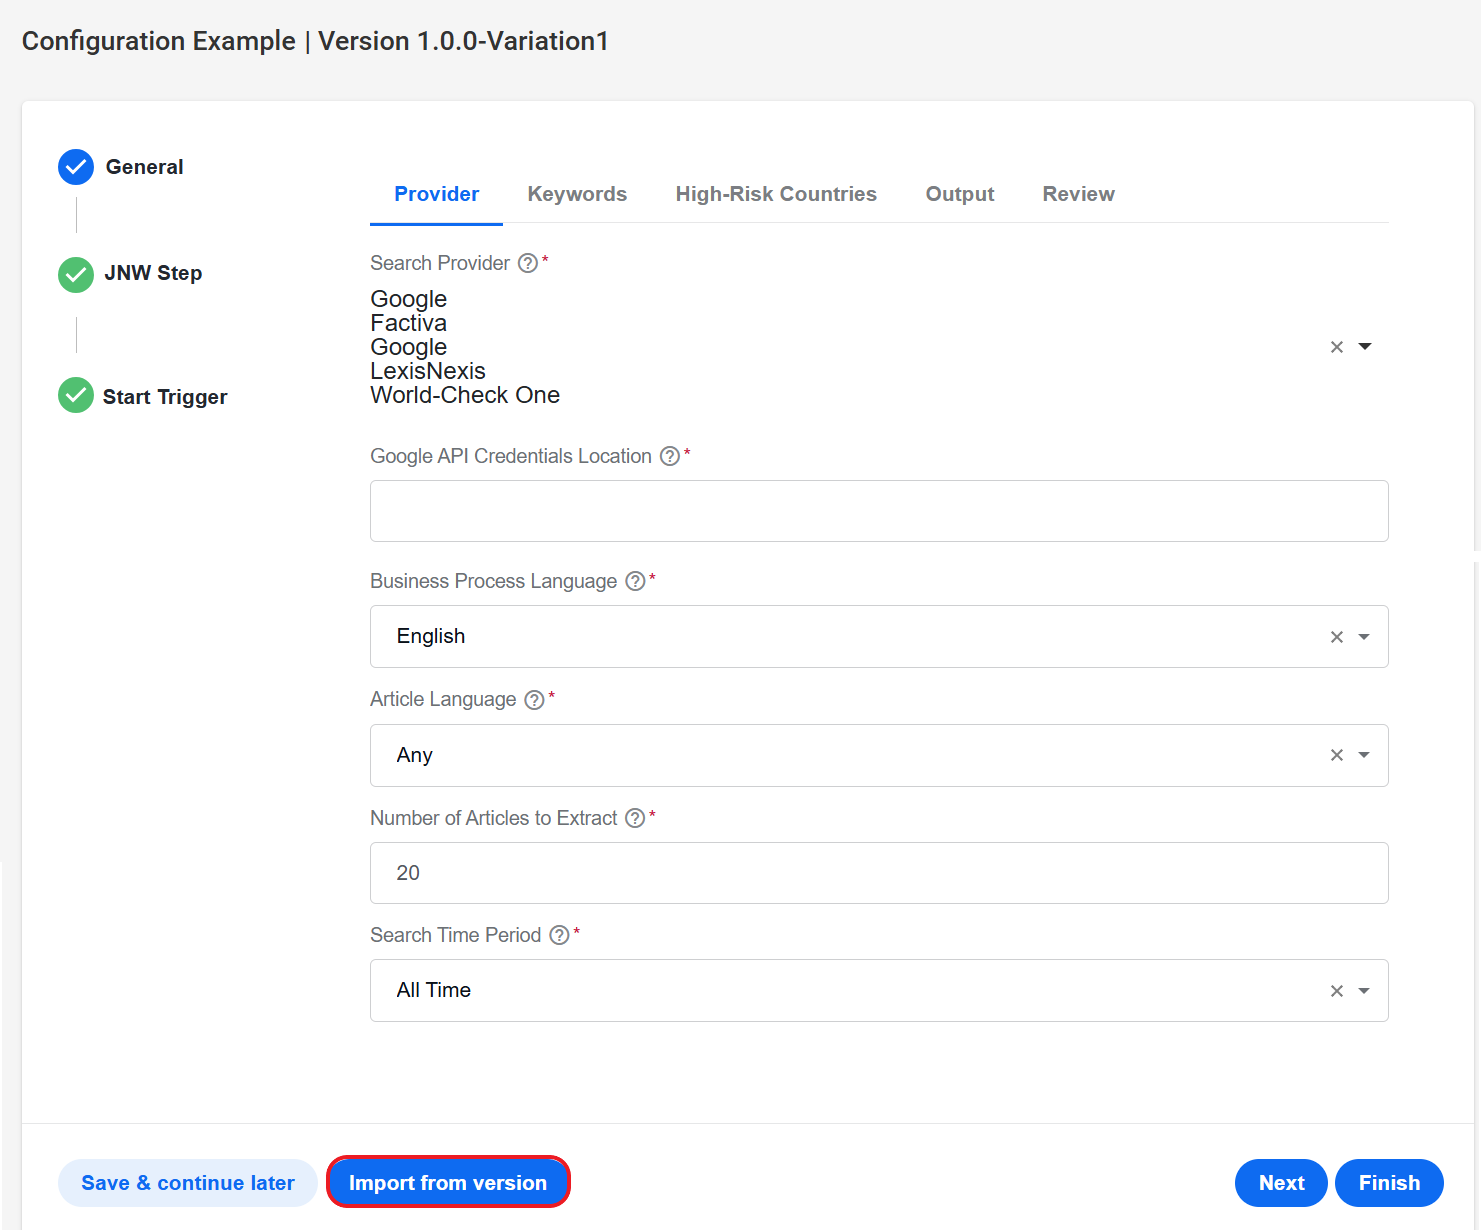Clear the Article Language 'Any' selection
The image size is (1481, 1230).
click(x=1337, y=755)
